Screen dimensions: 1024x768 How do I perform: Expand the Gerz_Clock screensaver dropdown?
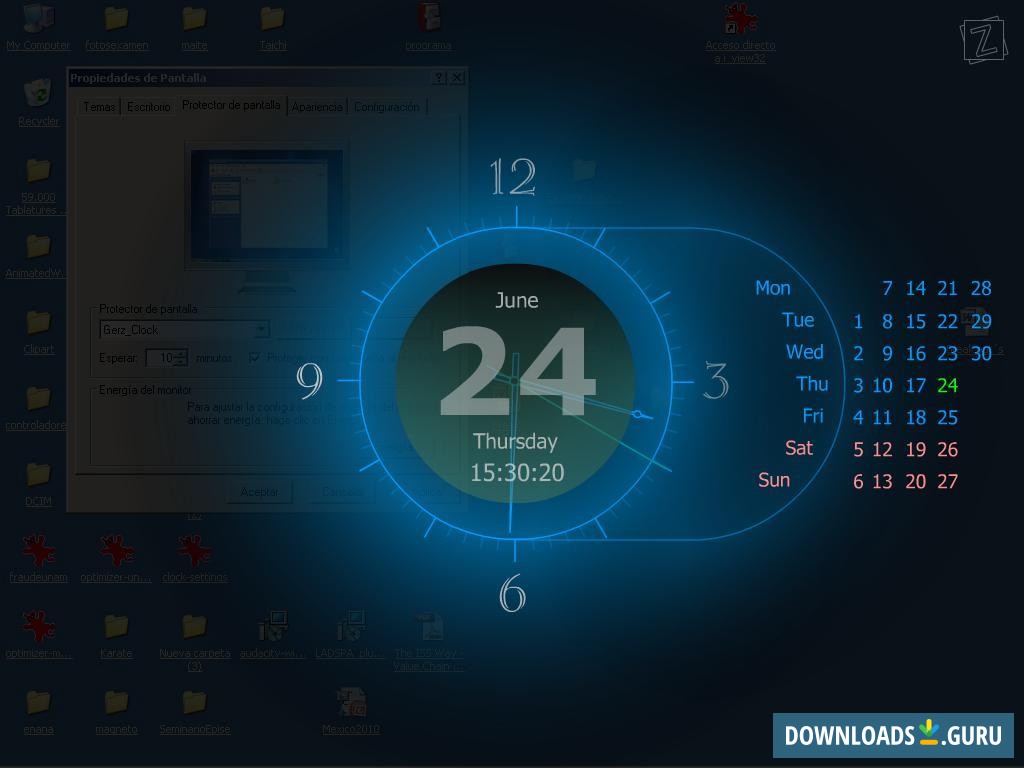pos(261,329)
